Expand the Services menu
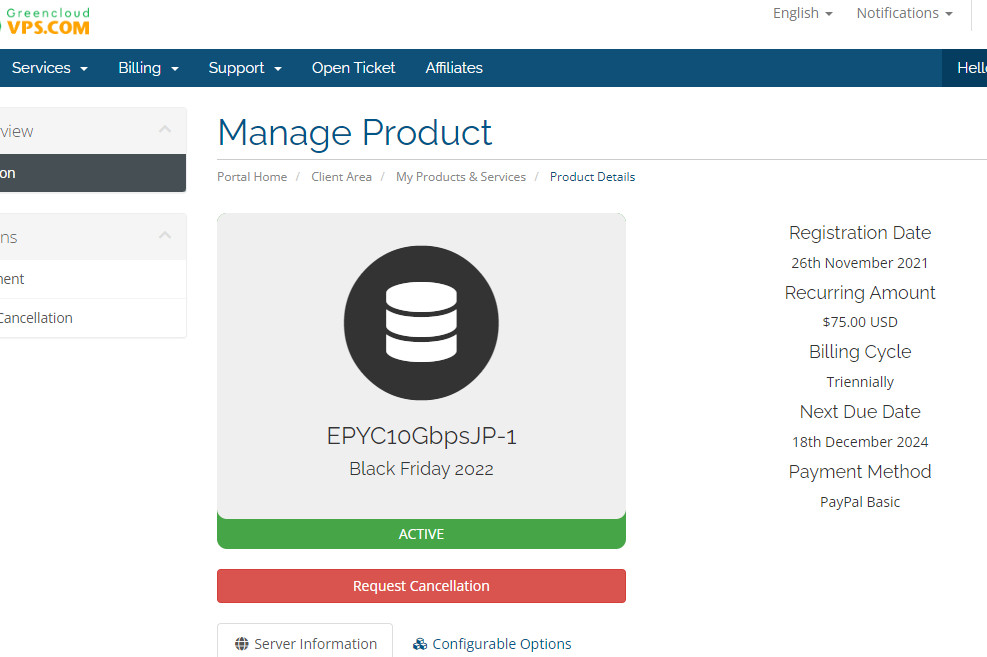Screen dimensions: 987x657 point(50,68)
